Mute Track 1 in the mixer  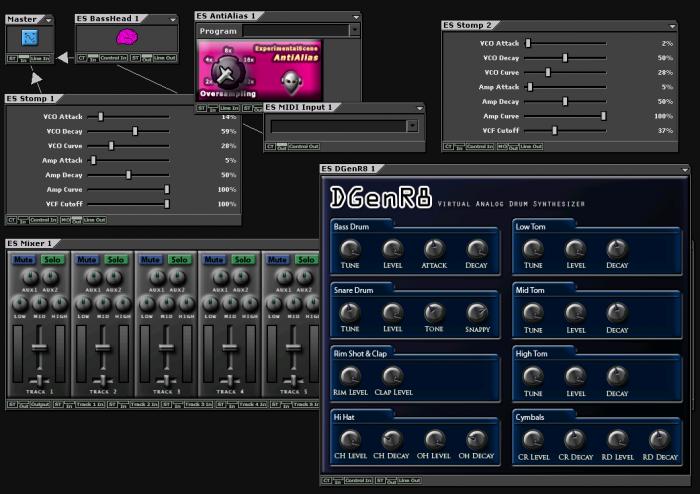(x=23, y=260)
